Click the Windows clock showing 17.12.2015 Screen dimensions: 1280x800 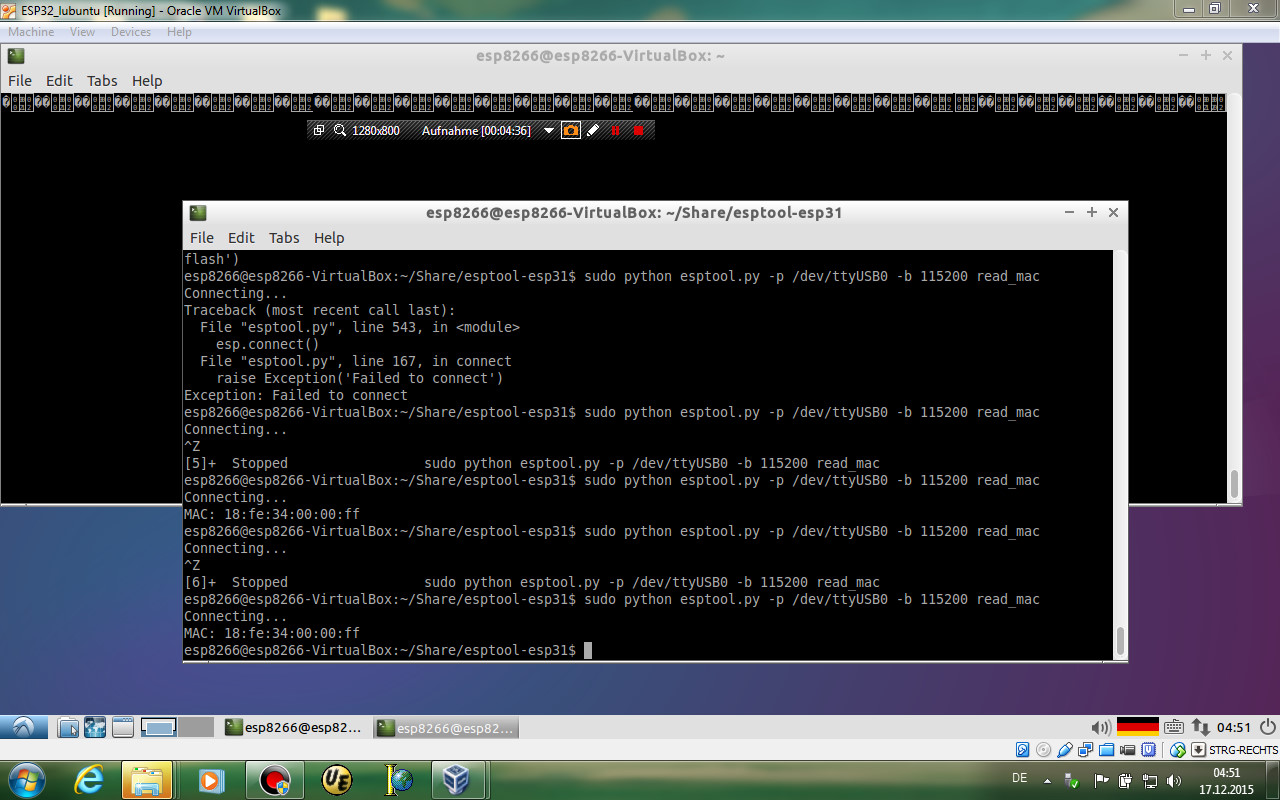[1226, 781]
